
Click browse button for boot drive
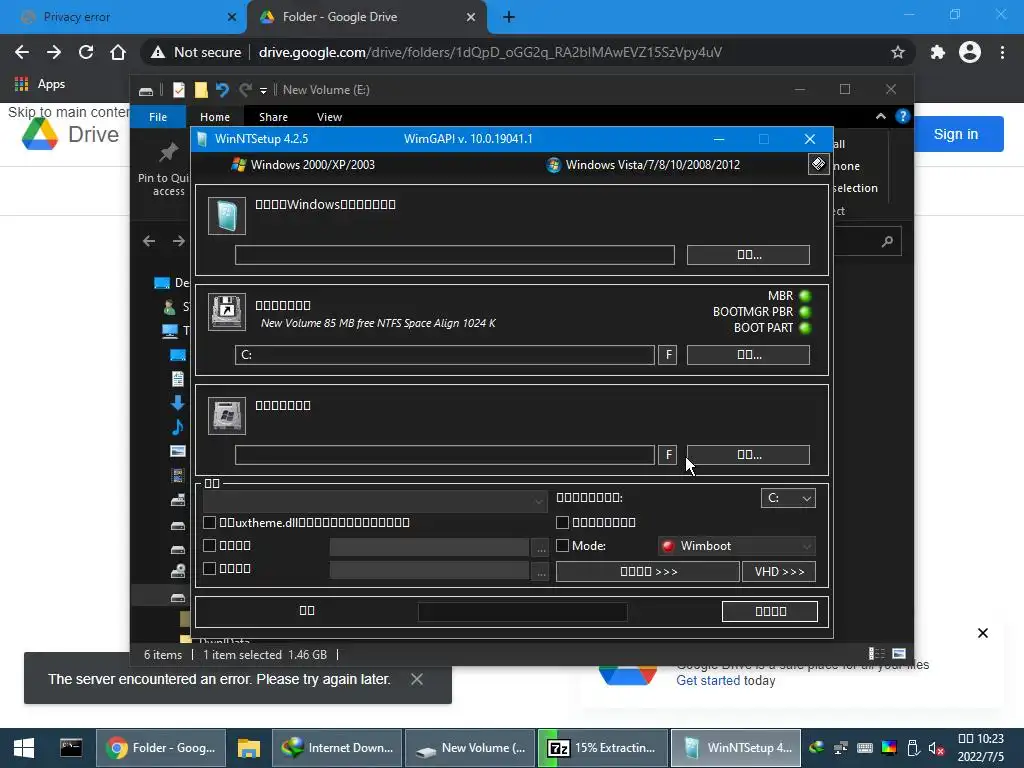(748, 355)
